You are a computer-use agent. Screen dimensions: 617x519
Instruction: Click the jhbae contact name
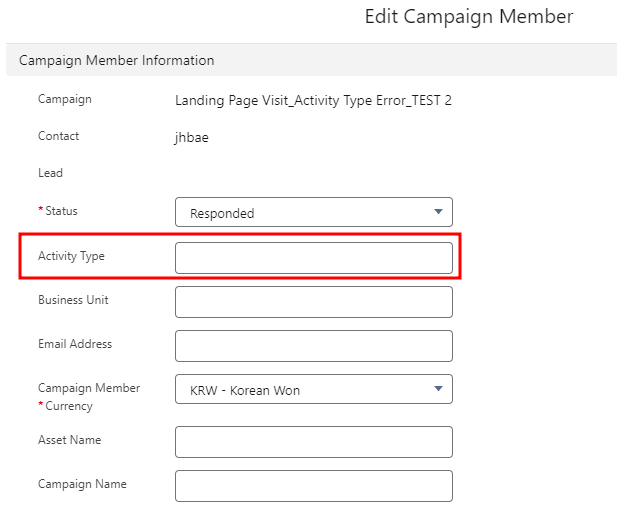pyautogui.click(x=192, y=137)
